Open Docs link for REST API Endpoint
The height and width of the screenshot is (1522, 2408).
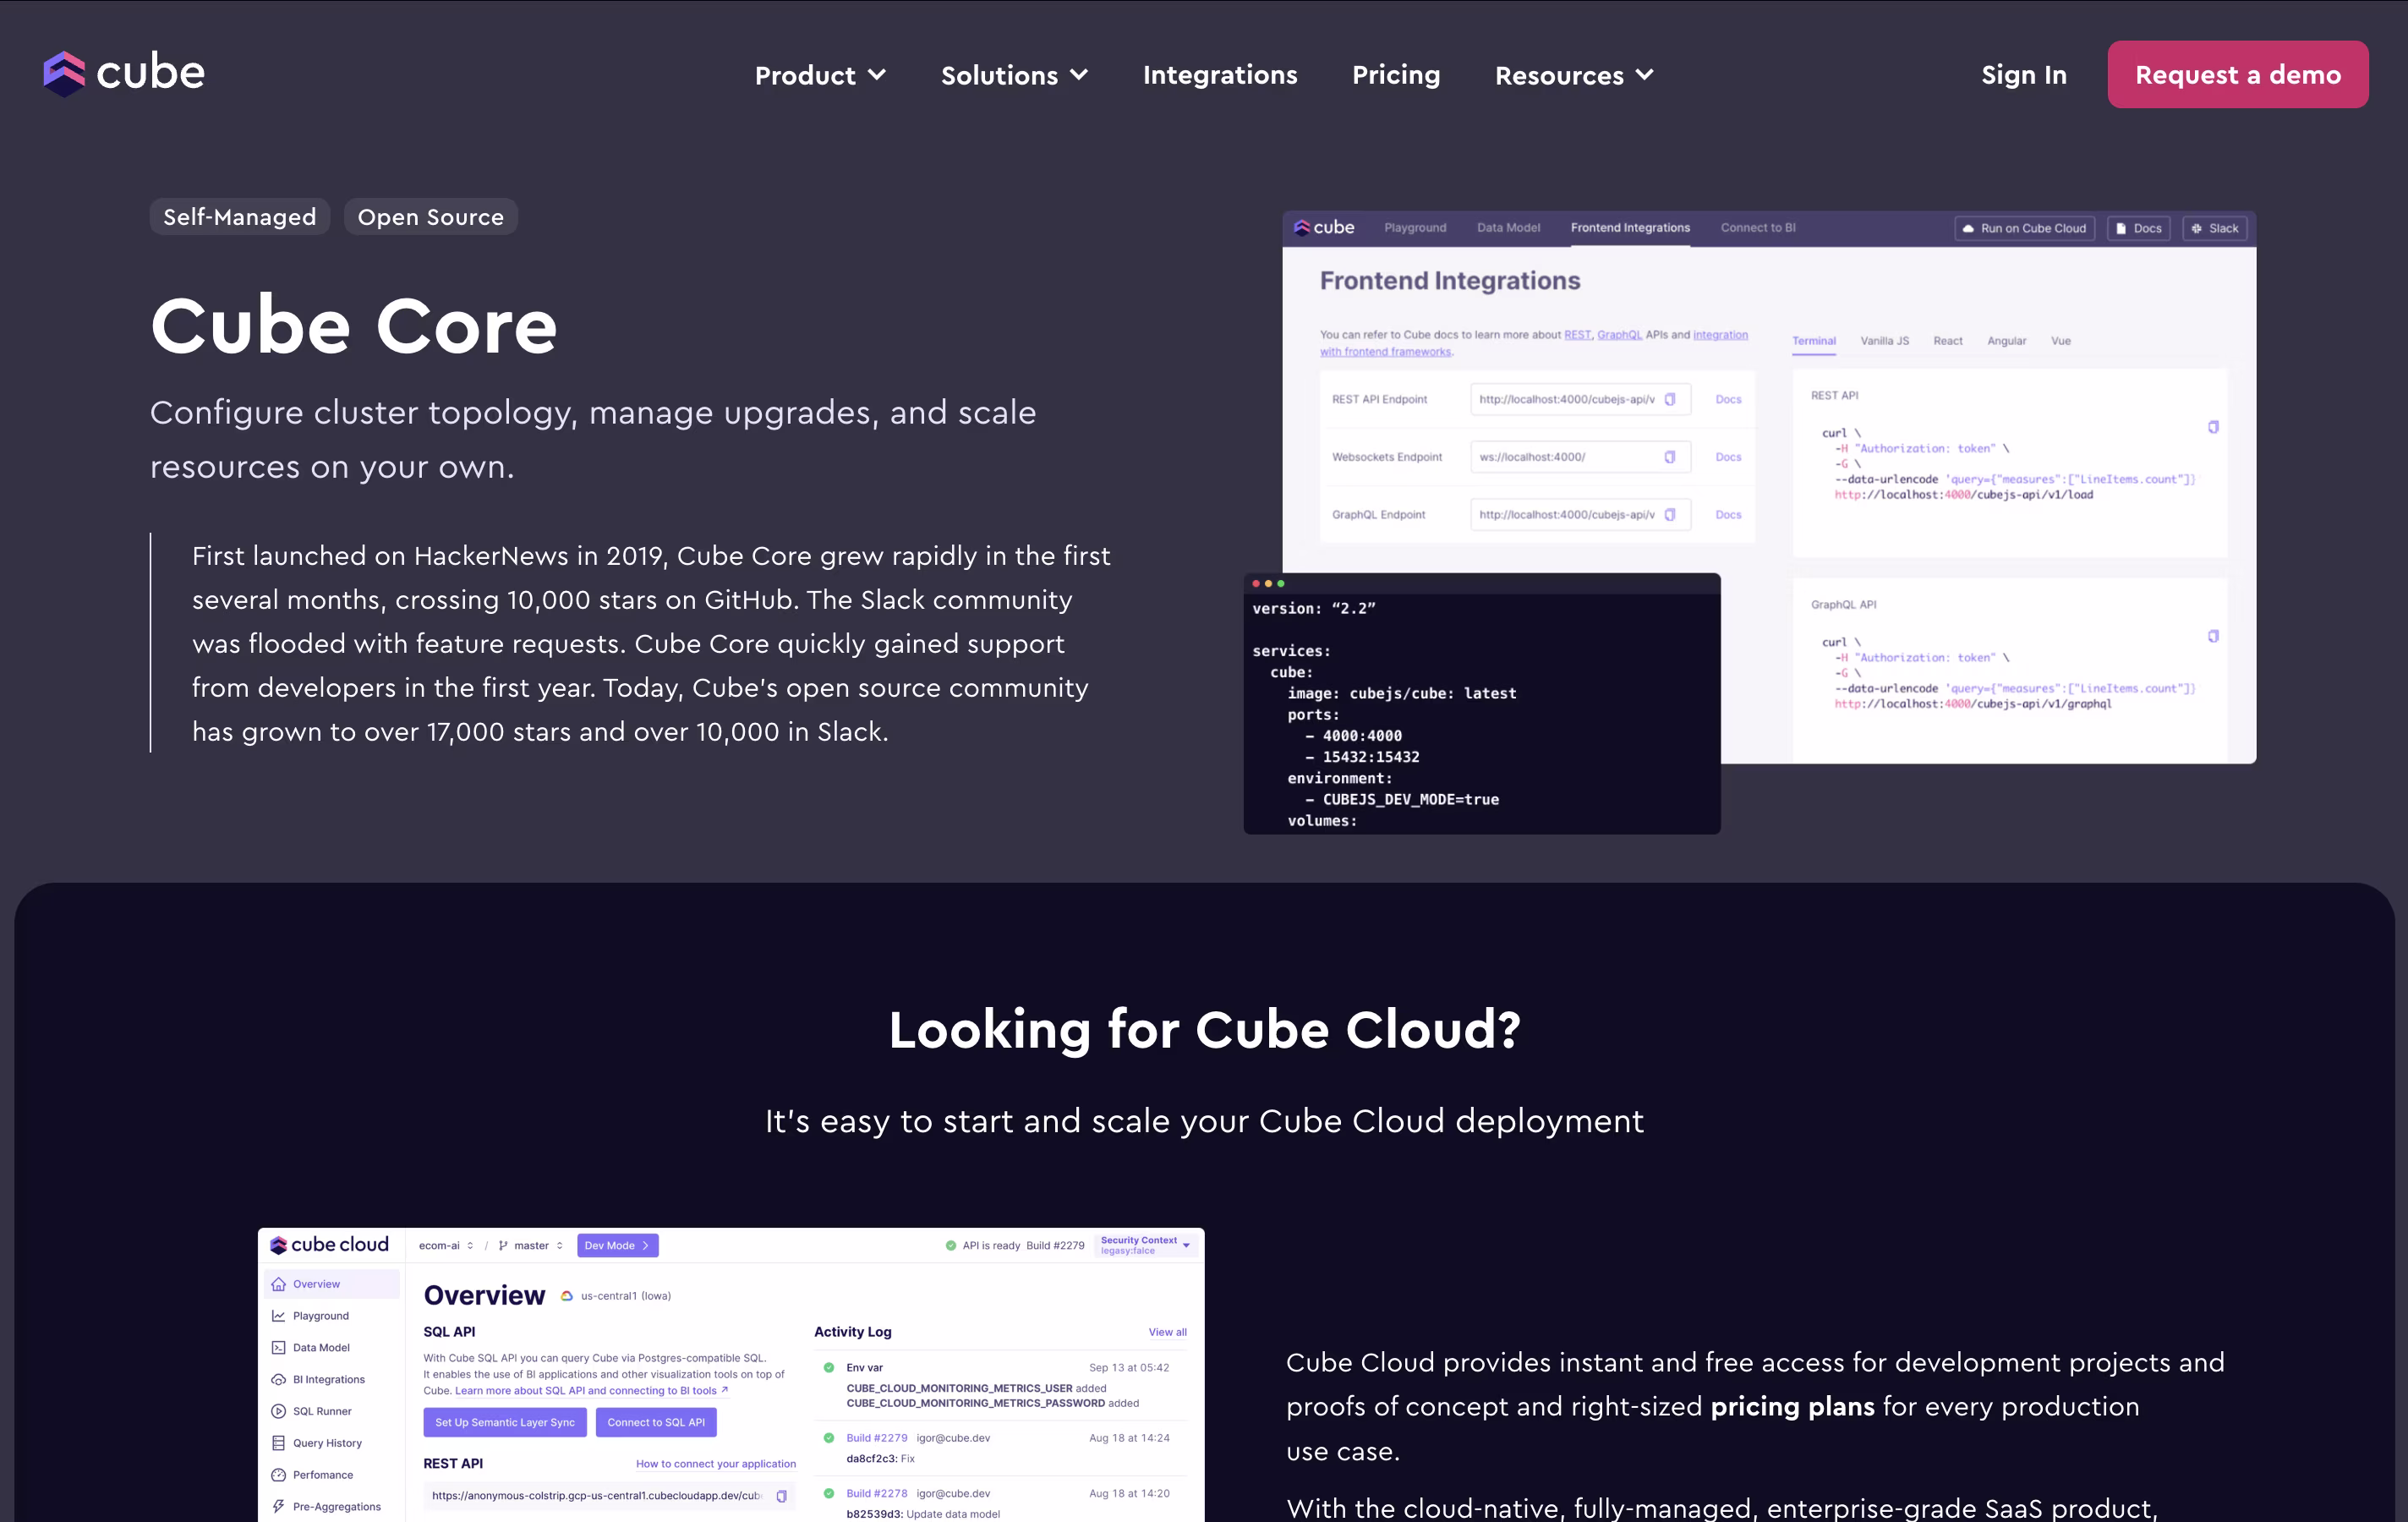point(1728,399)
